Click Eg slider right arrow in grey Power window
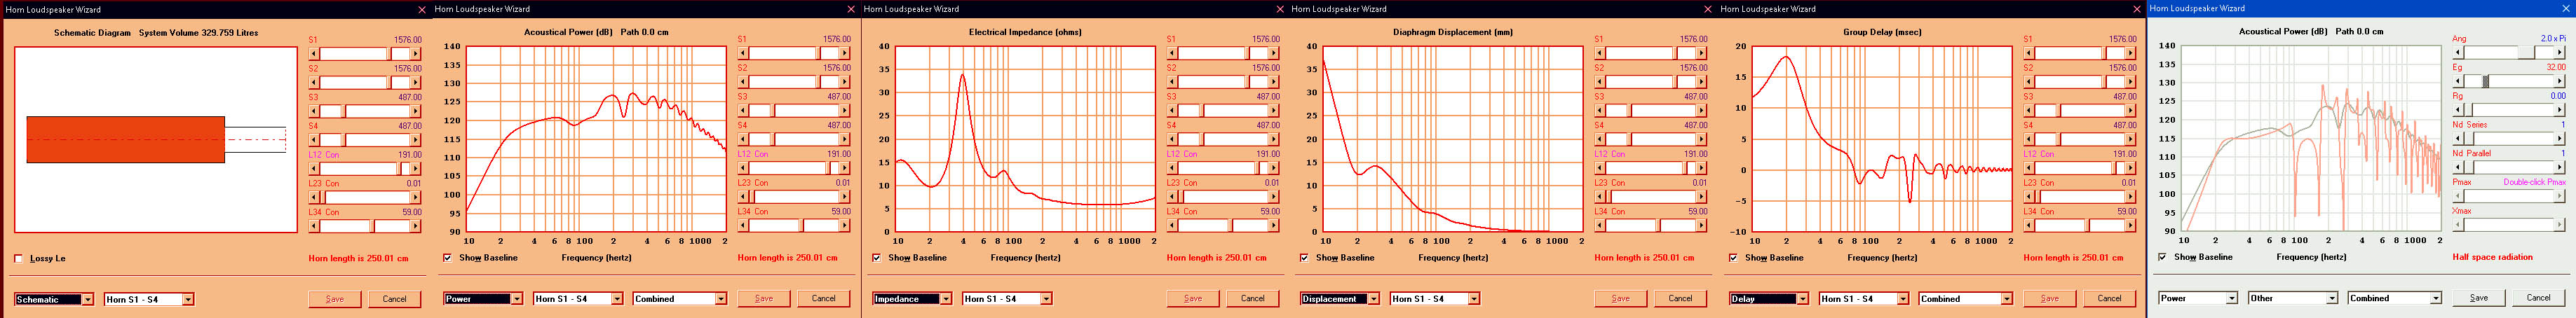Viewport: 2576px width, 318px height. pyautogui.click(x=2561, y=81)
